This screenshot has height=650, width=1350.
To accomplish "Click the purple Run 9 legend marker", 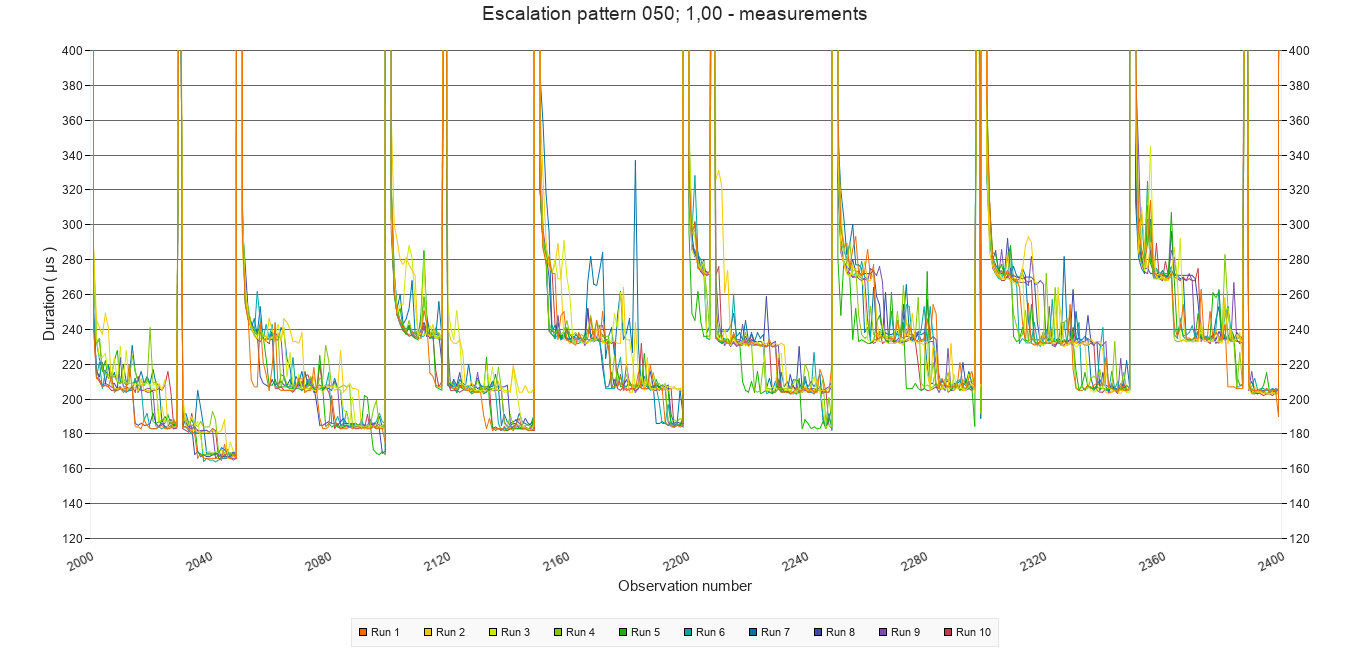I will pos(884,632).
